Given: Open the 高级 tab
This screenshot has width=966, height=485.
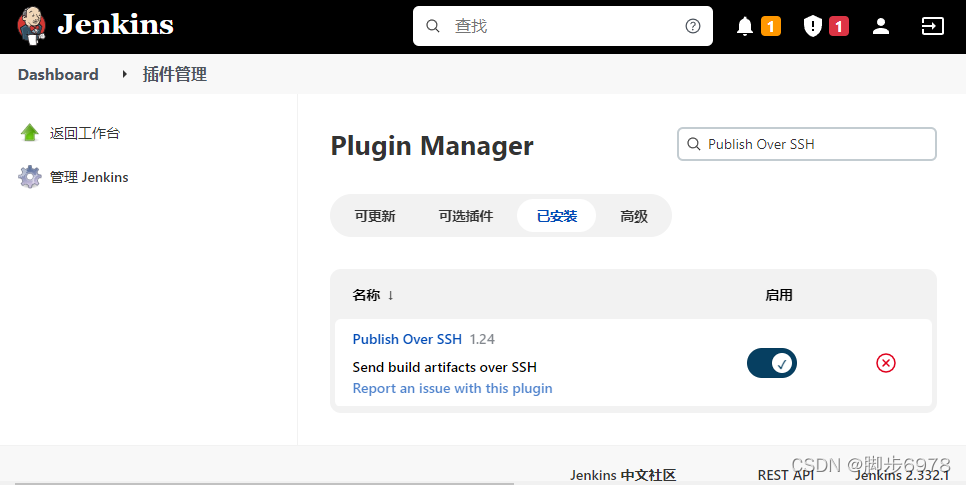Looking at the screenshot, I should point(634,216).
